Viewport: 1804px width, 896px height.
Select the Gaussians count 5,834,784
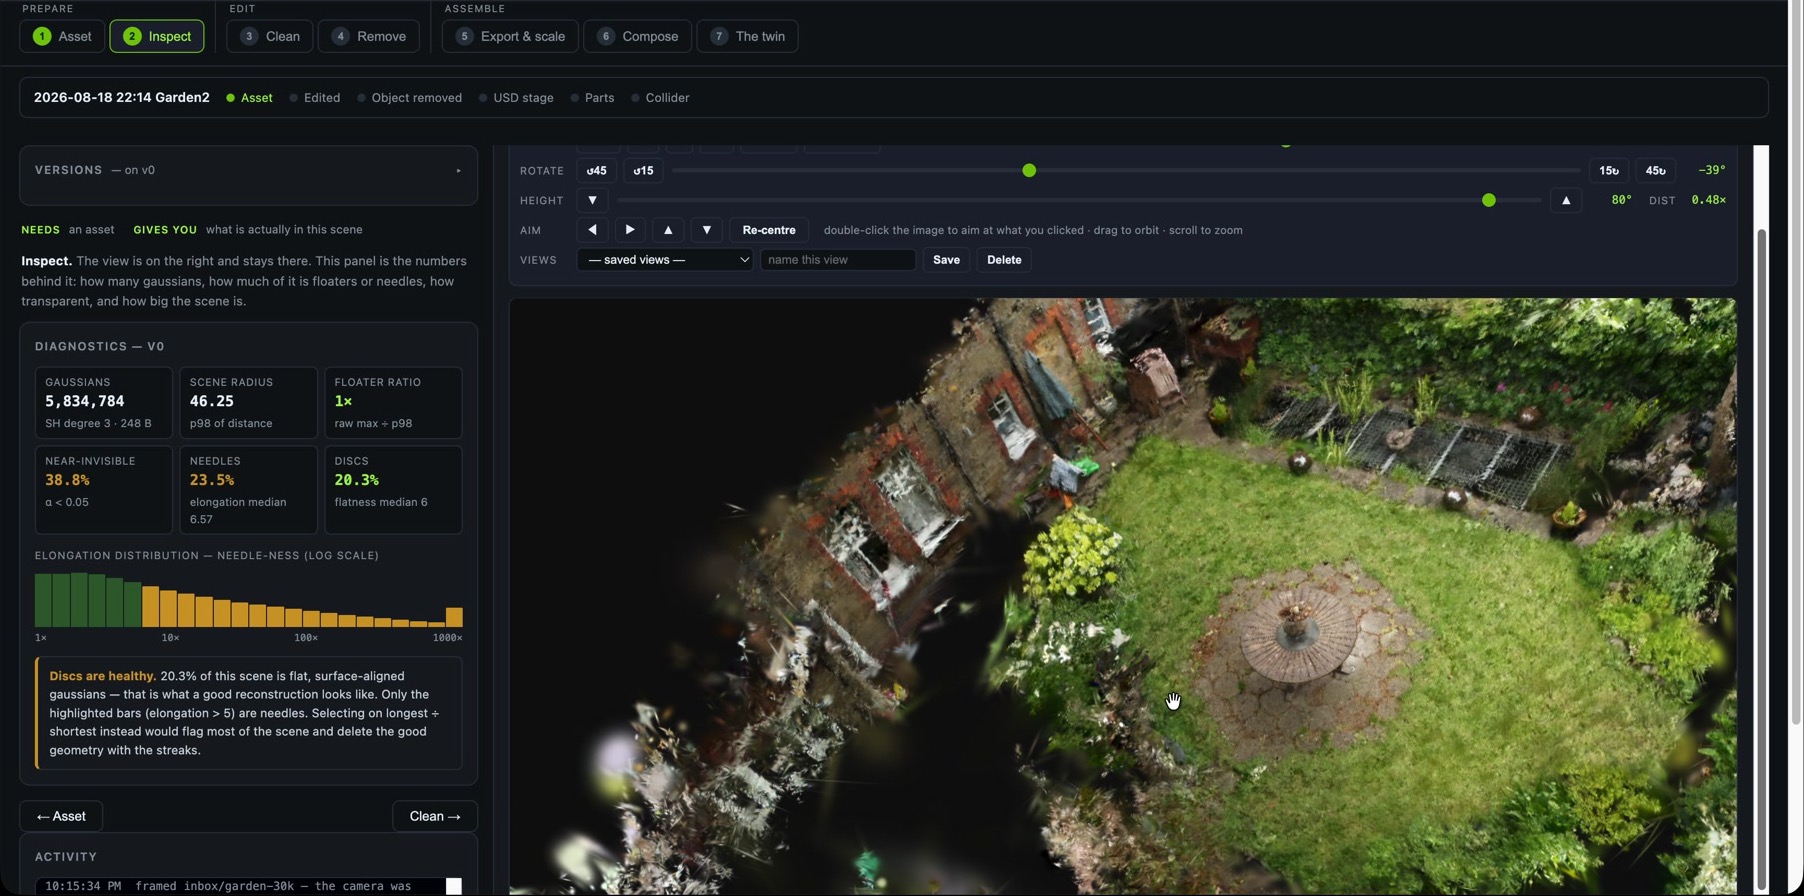click(x=85, y=401)
